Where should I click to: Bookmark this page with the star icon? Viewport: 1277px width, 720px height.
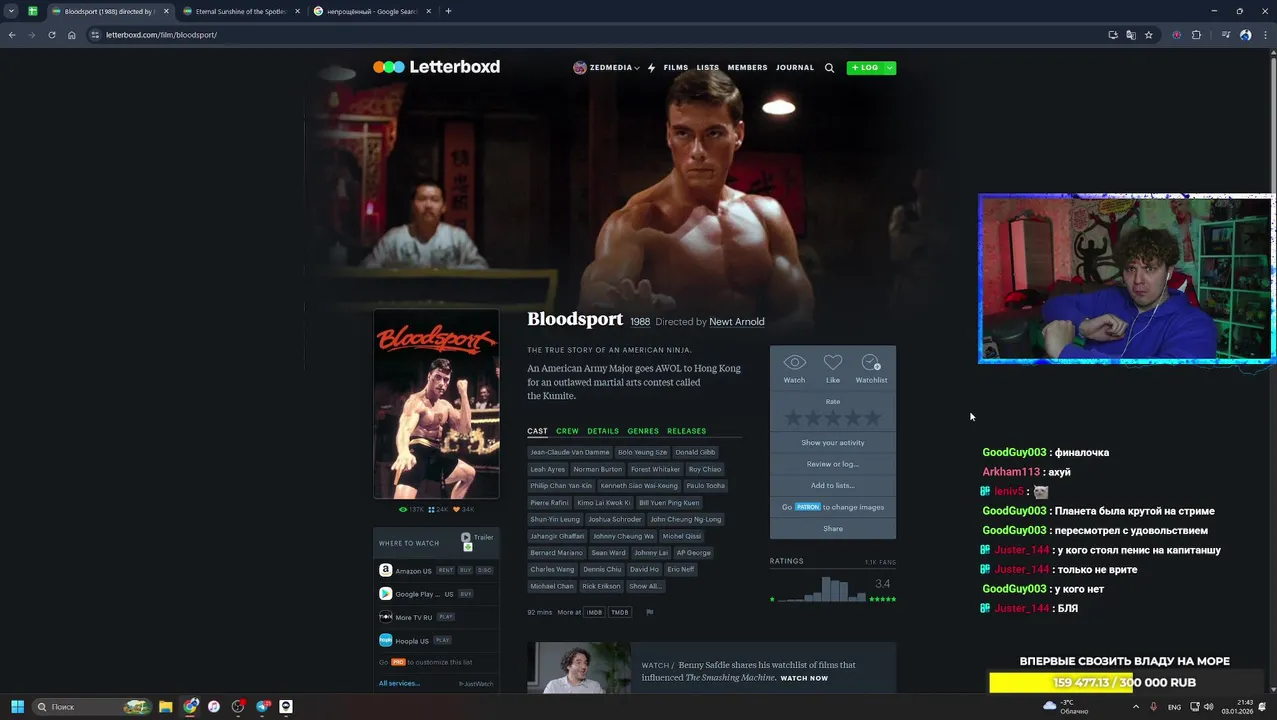click(x=1149, y=35)
